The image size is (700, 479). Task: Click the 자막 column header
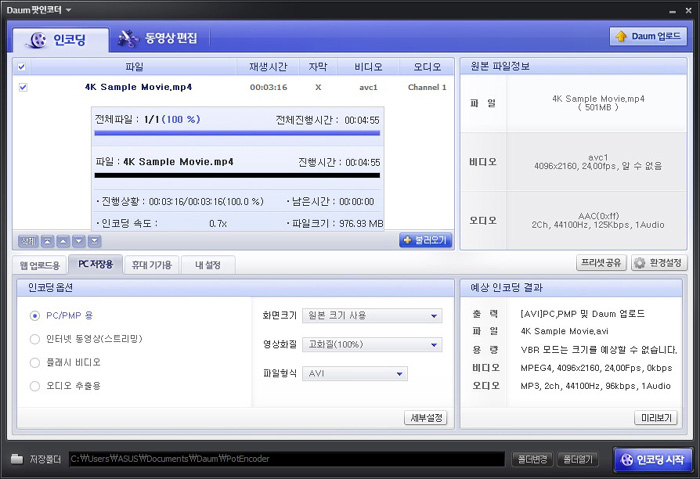[318, 67]
